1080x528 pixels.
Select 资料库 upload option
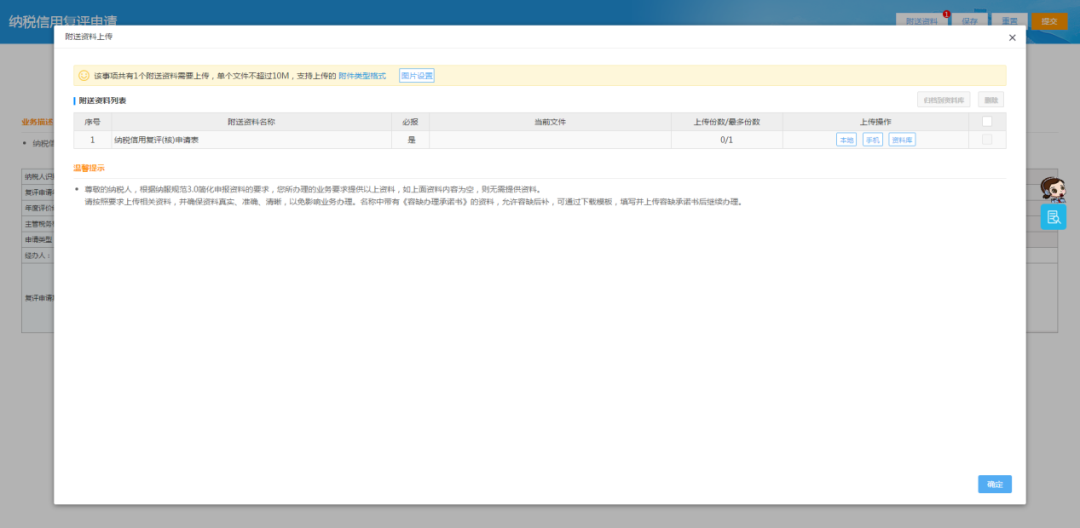coord(902,140)
